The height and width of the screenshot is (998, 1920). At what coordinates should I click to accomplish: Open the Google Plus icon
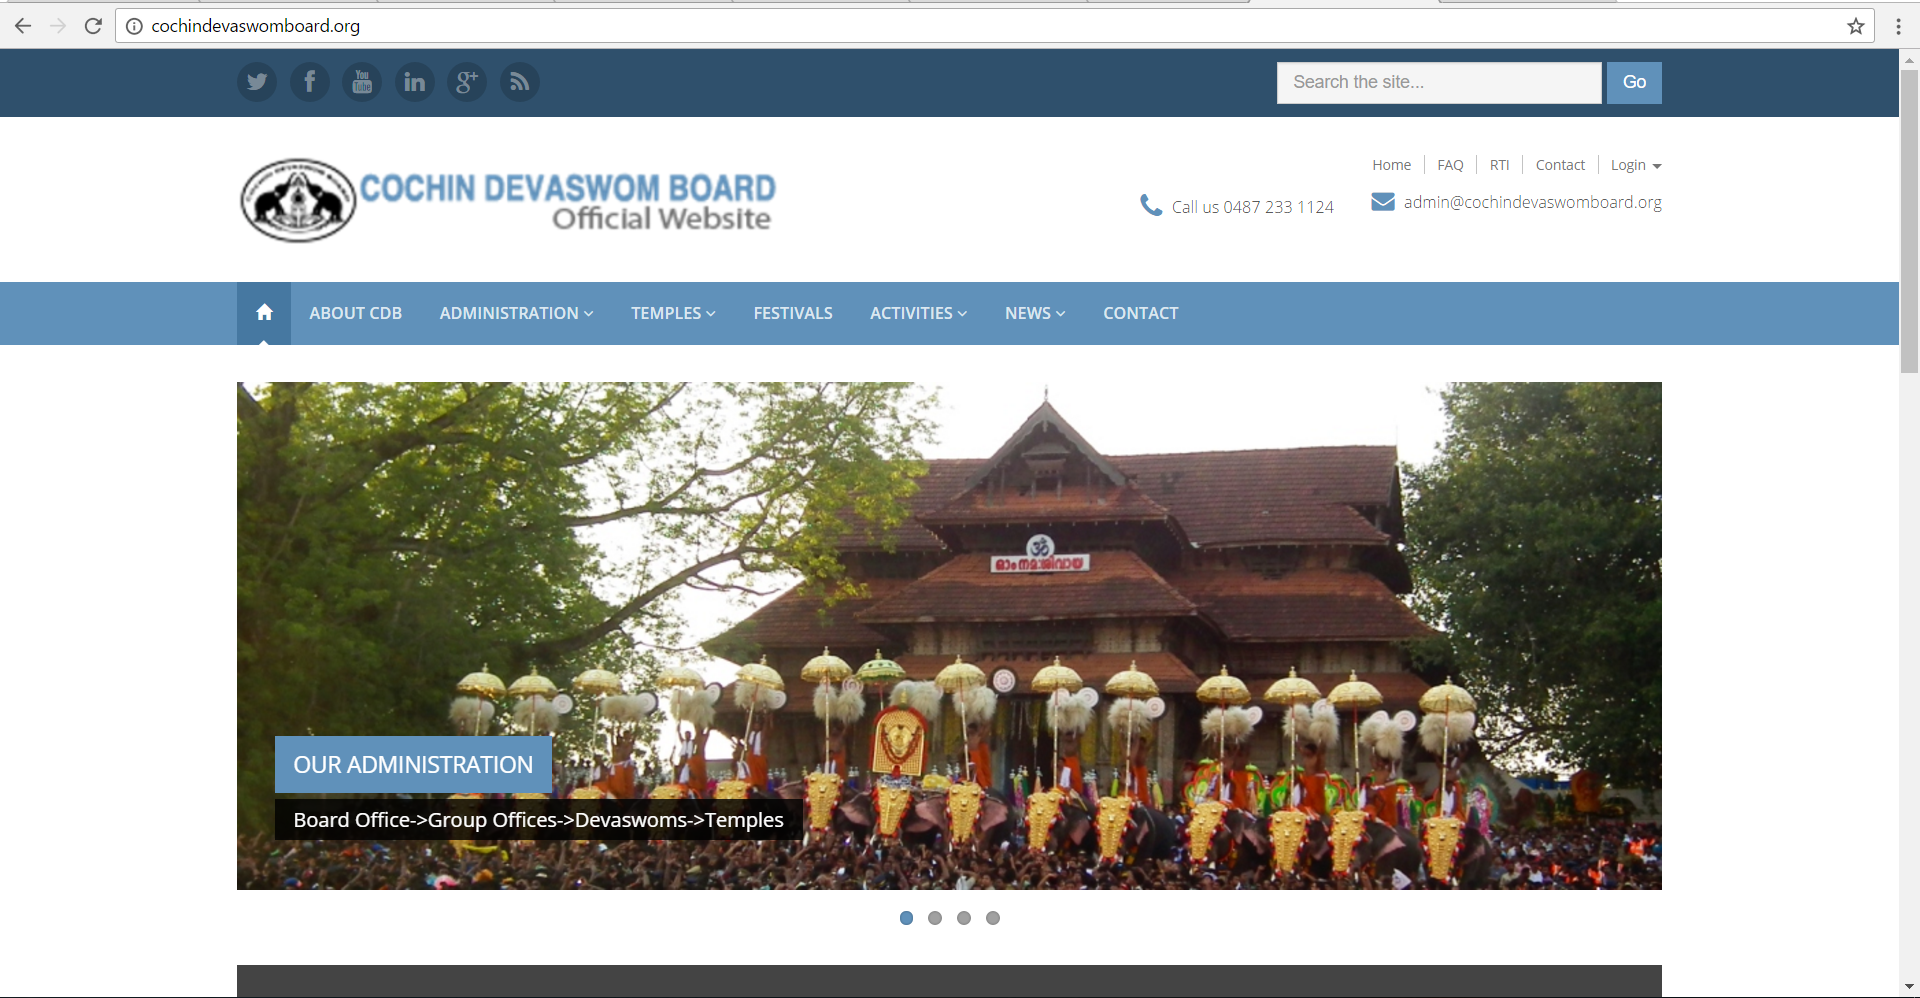[x=467, y=82]
